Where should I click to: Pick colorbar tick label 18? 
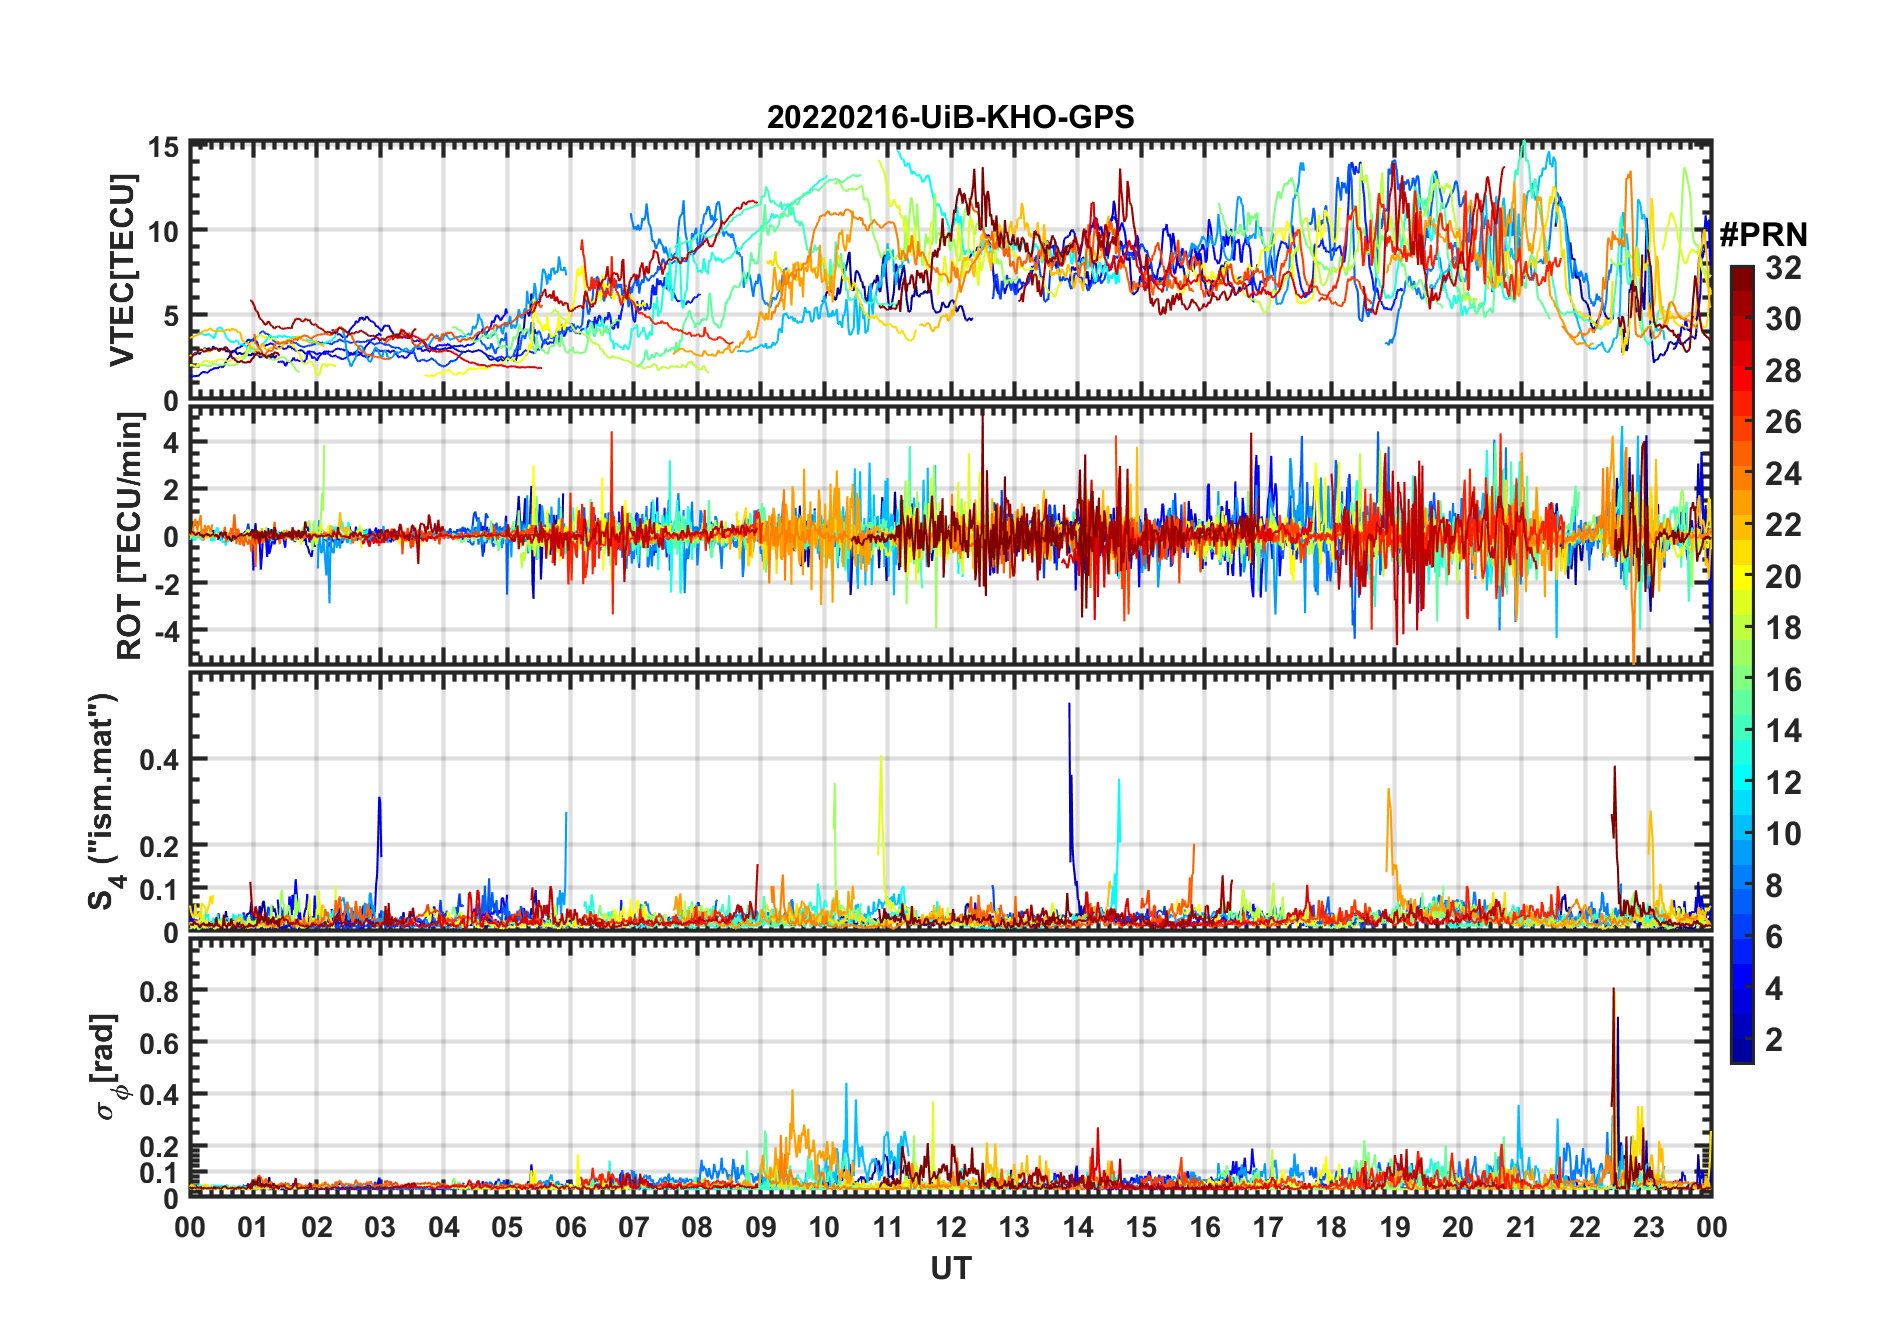(x=1783, y=628)
